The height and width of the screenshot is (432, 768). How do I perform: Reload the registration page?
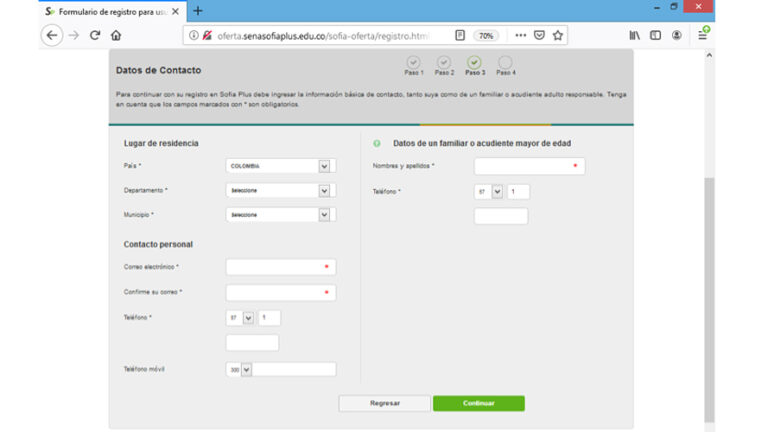pyautogui.click(x=95, y=35)
